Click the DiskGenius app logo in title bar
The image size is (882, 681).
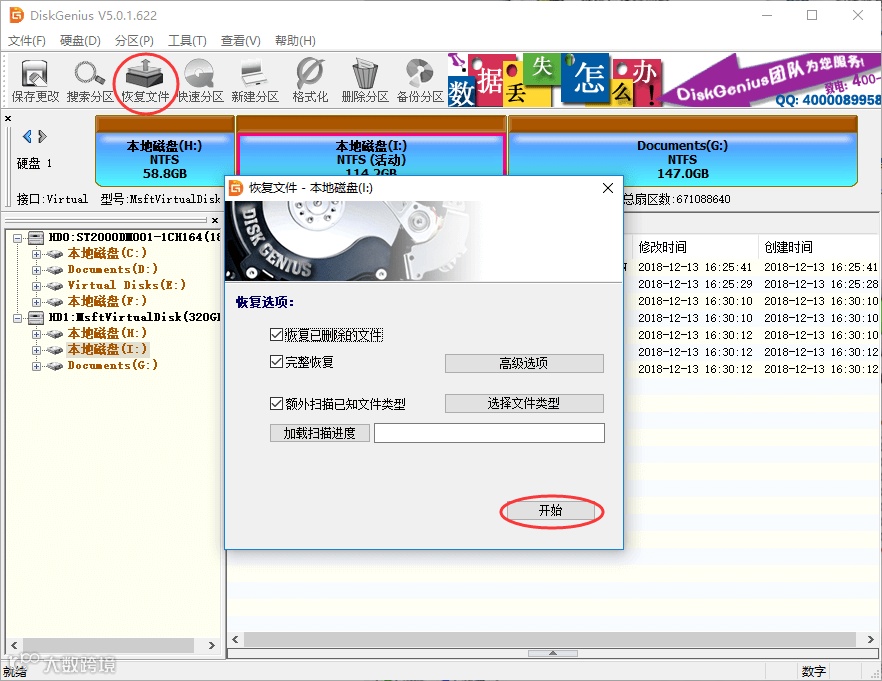pyautogui.click(x=16, y=15)
